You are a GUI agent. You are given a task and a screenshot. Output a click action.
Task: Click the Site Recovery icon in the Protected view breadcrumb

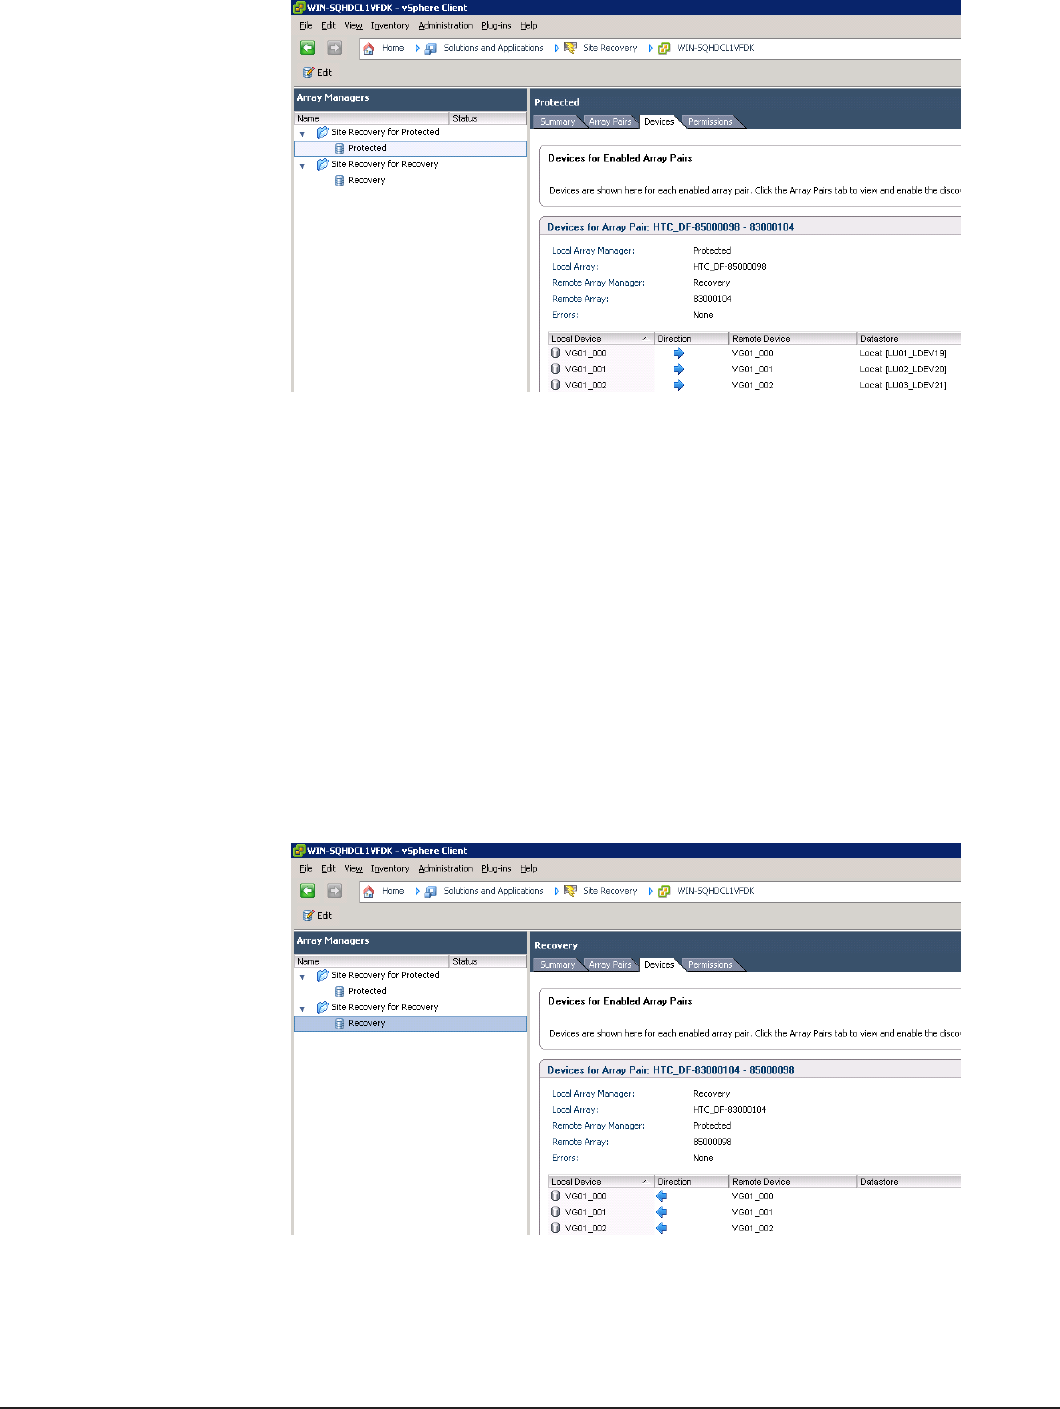pos(570,48)
